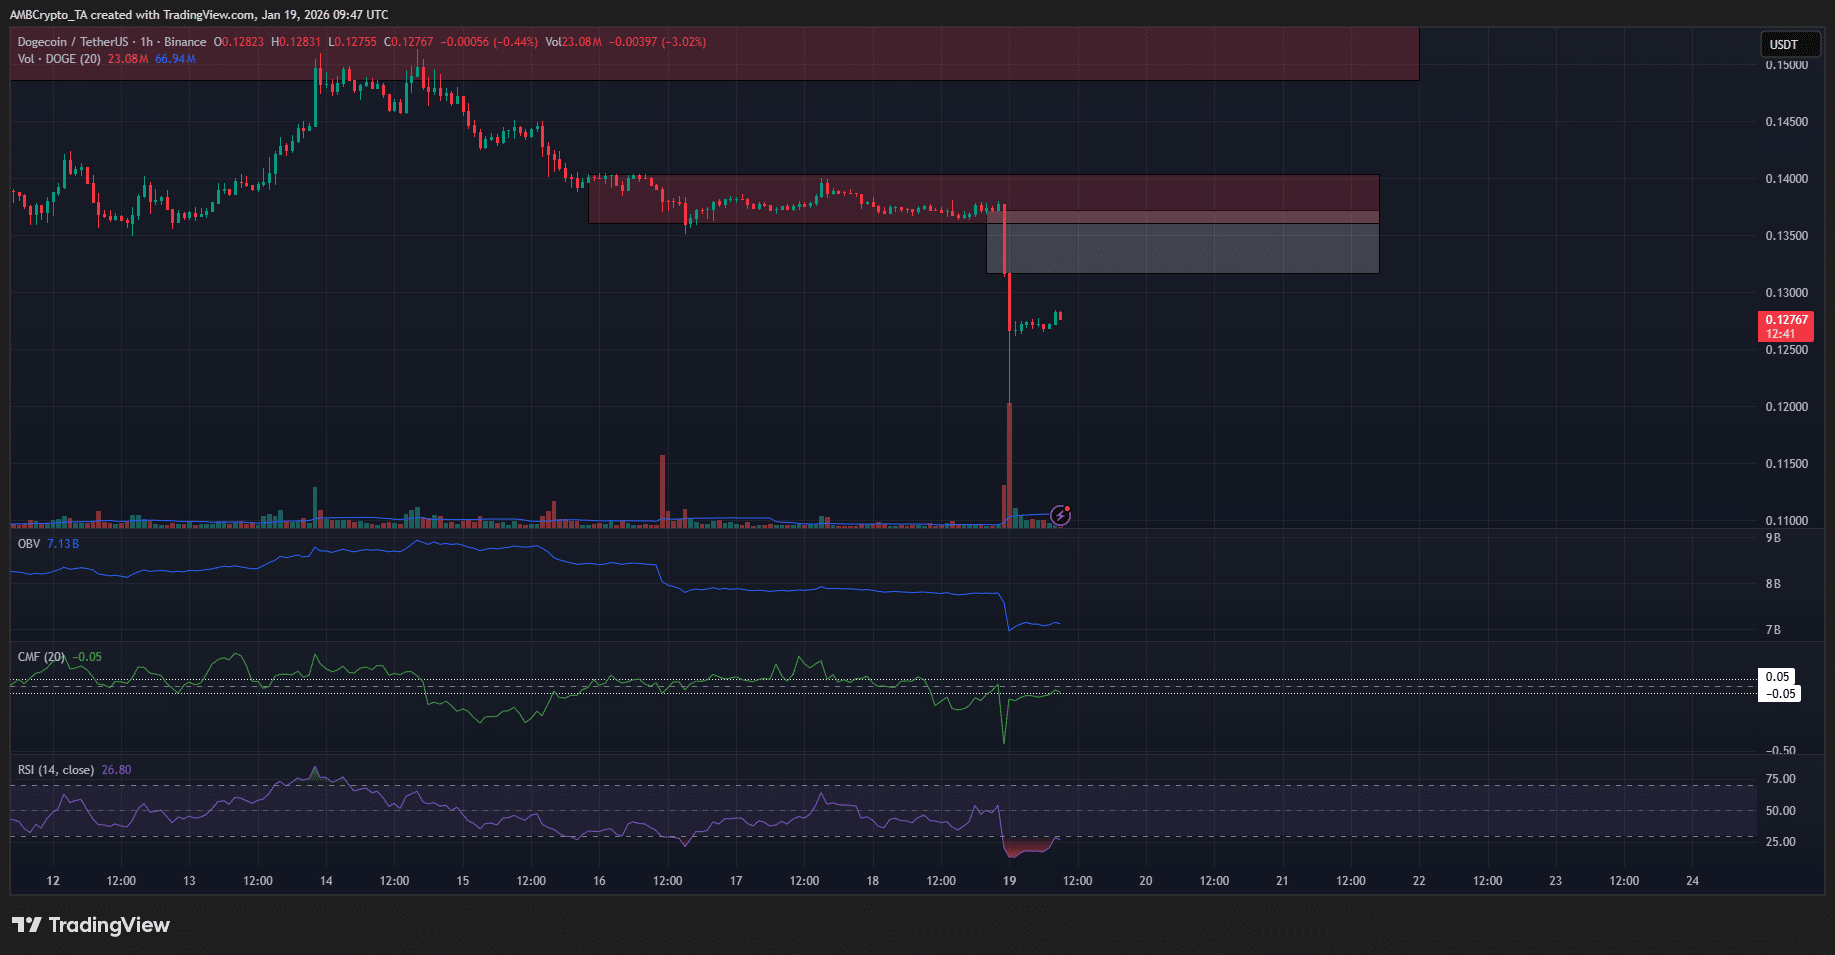Screen dimensions: 1835x955
Task: Select the OBV indicator label
Action: [x=29, y=544]
